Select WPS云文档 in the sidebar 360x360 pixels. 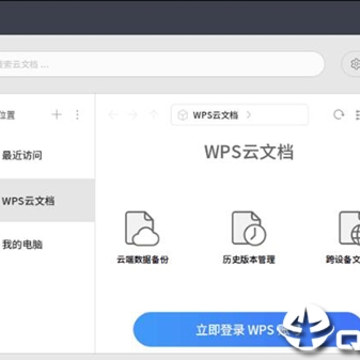47,201
